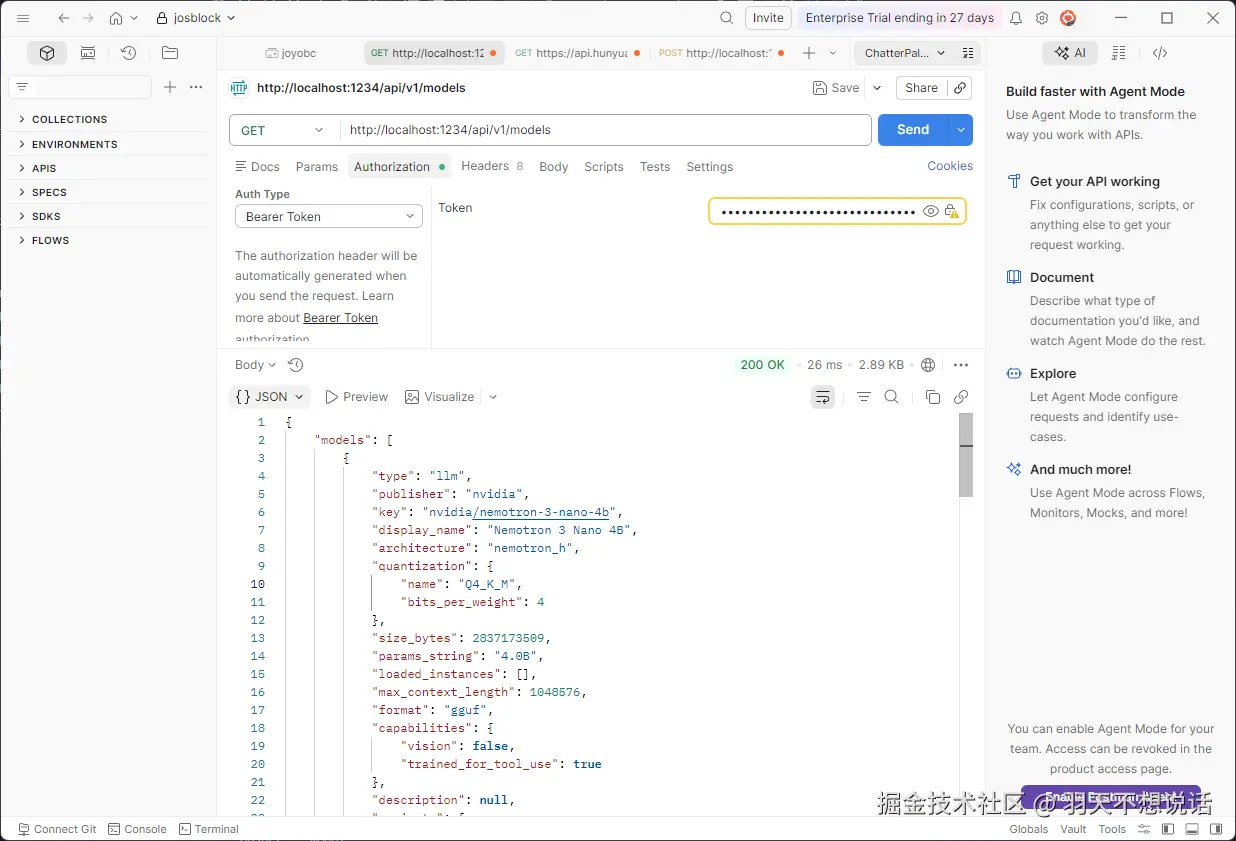1236x841 pixels.
Task: Create new item with sidebar plus
Action: click(170, 87)
